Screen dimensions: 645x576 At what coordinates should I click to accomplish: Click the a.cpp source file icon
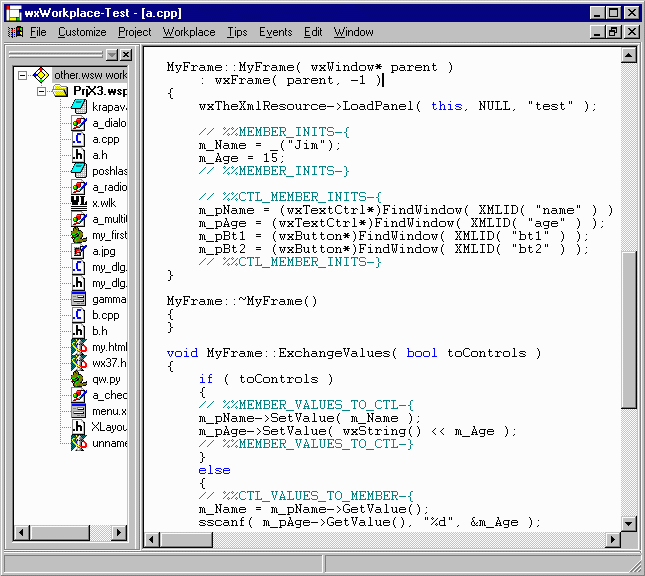pyautogui.click(x=79, y=139)
